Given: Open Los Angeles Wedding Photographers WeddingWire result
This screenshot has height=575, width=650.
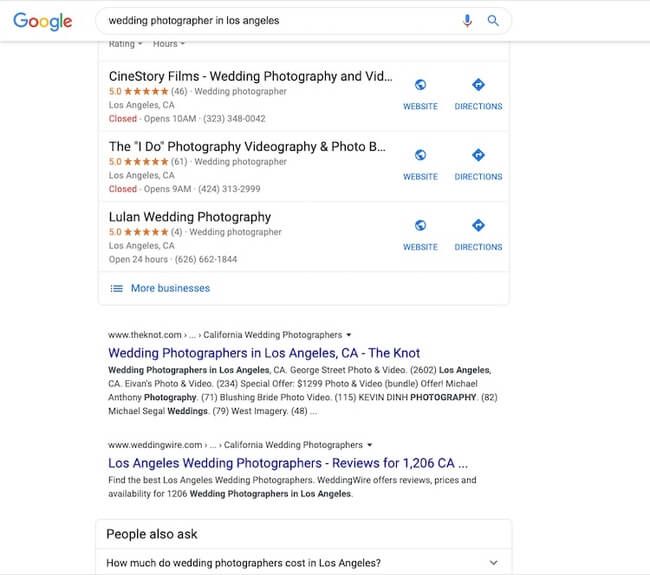Looking at the screenshot, I should [287, 463].
